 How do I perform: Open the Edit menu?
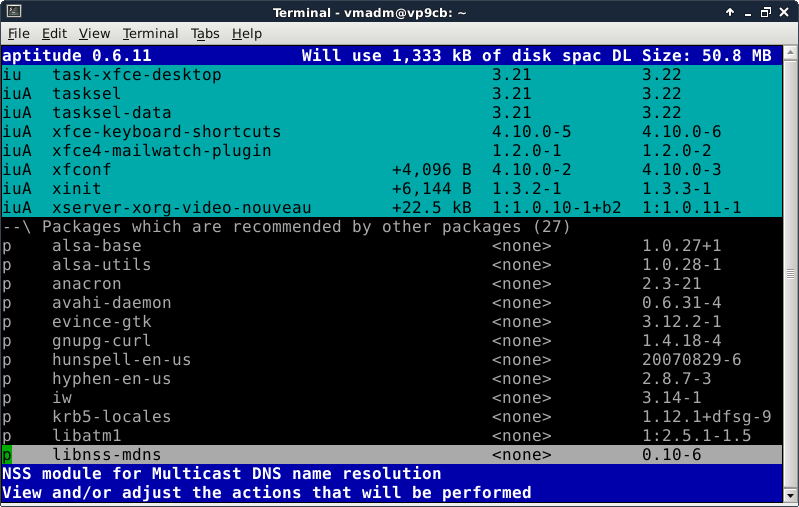(x=55, y=33)
